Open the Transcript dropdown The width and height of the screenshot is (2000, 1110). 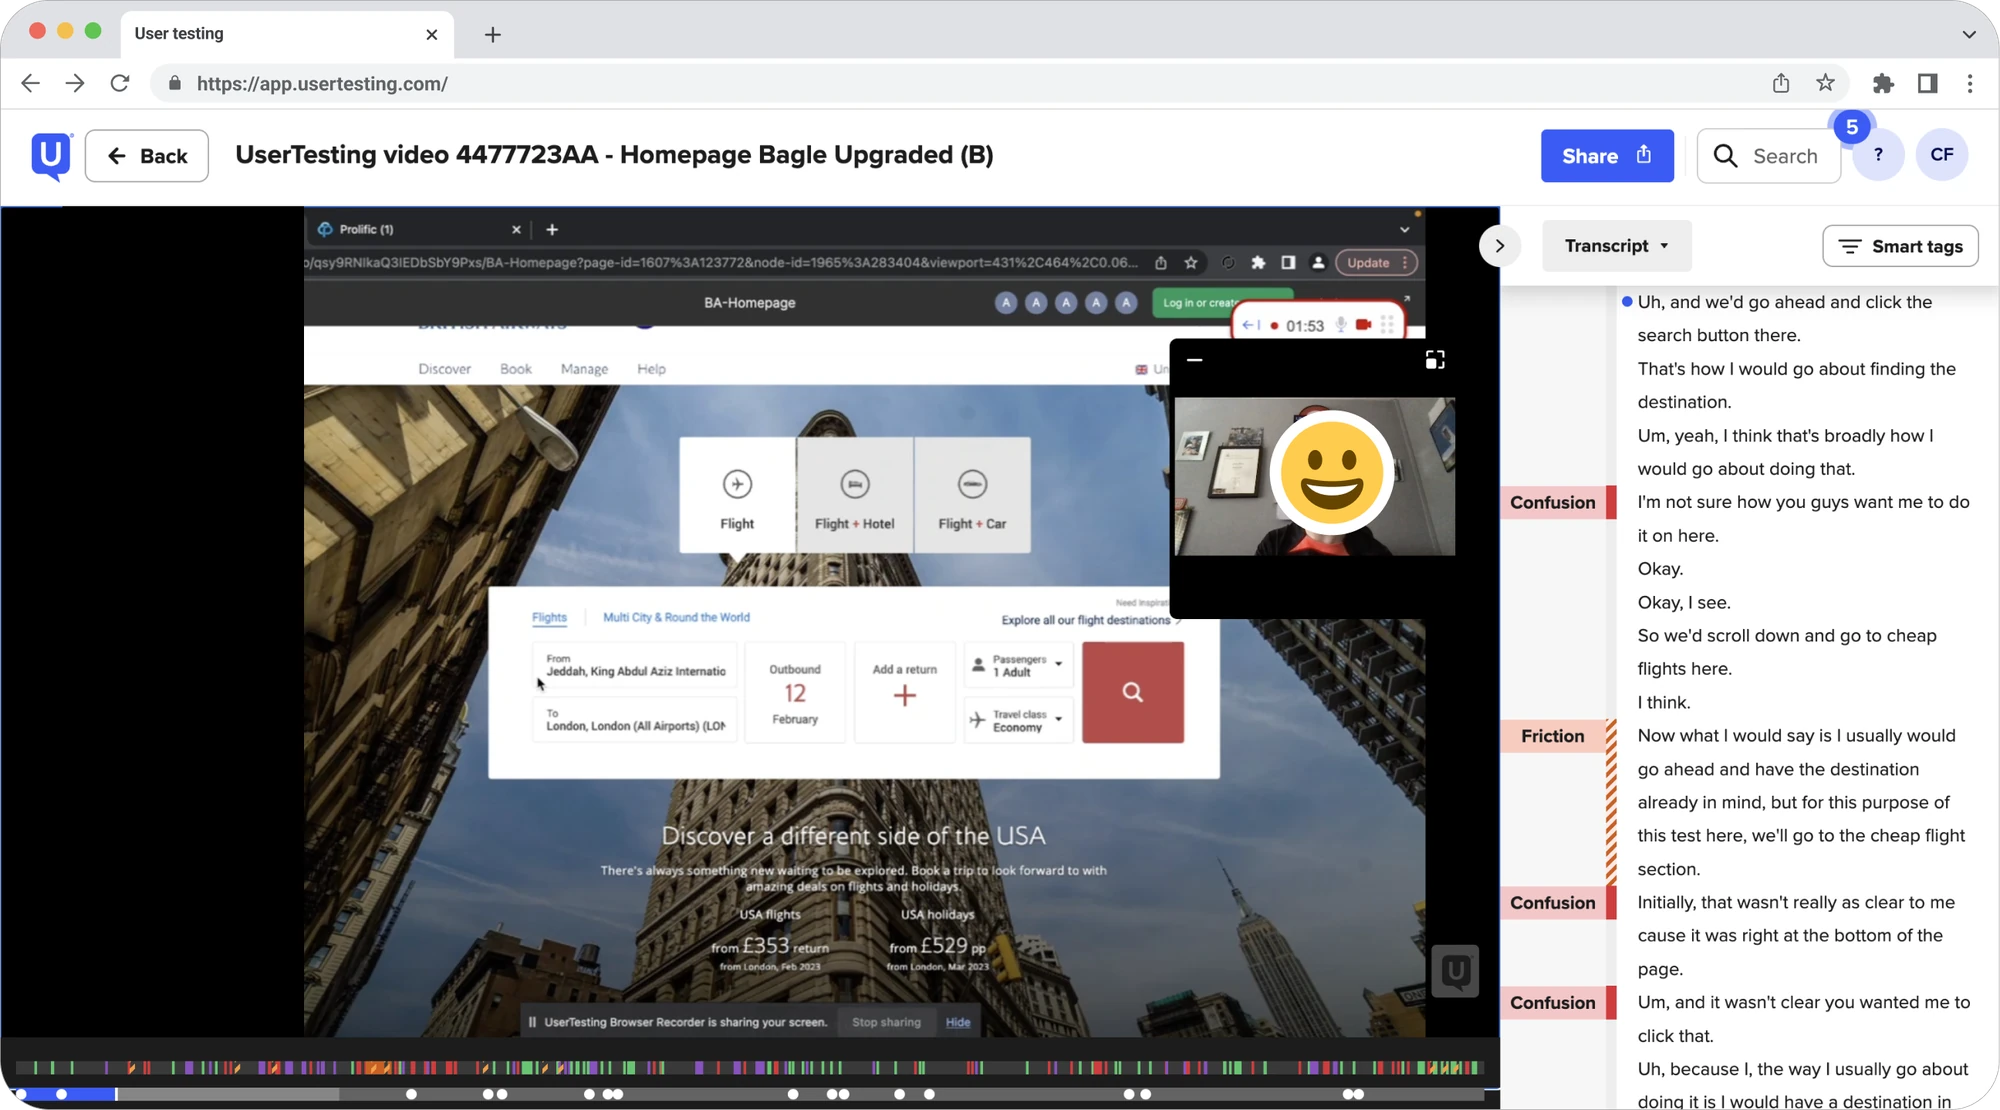point(1617,246)
